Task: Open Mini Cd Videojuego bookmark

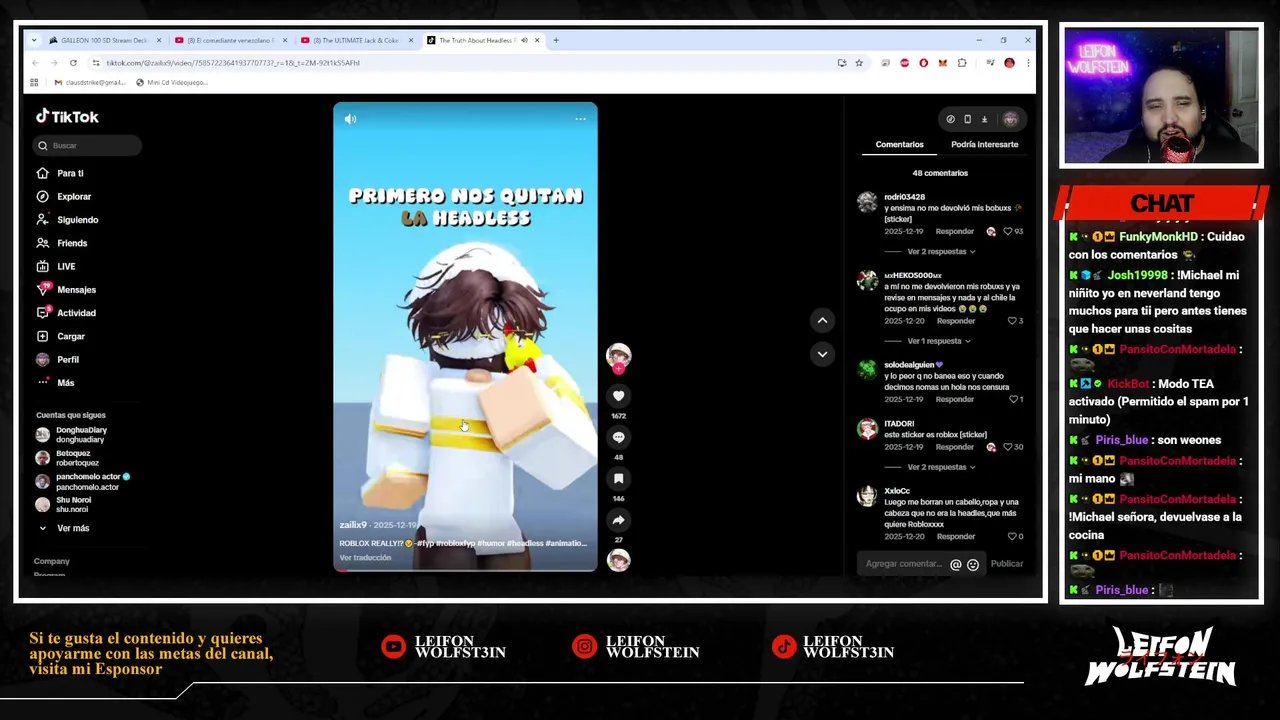Action: [171, 83]
